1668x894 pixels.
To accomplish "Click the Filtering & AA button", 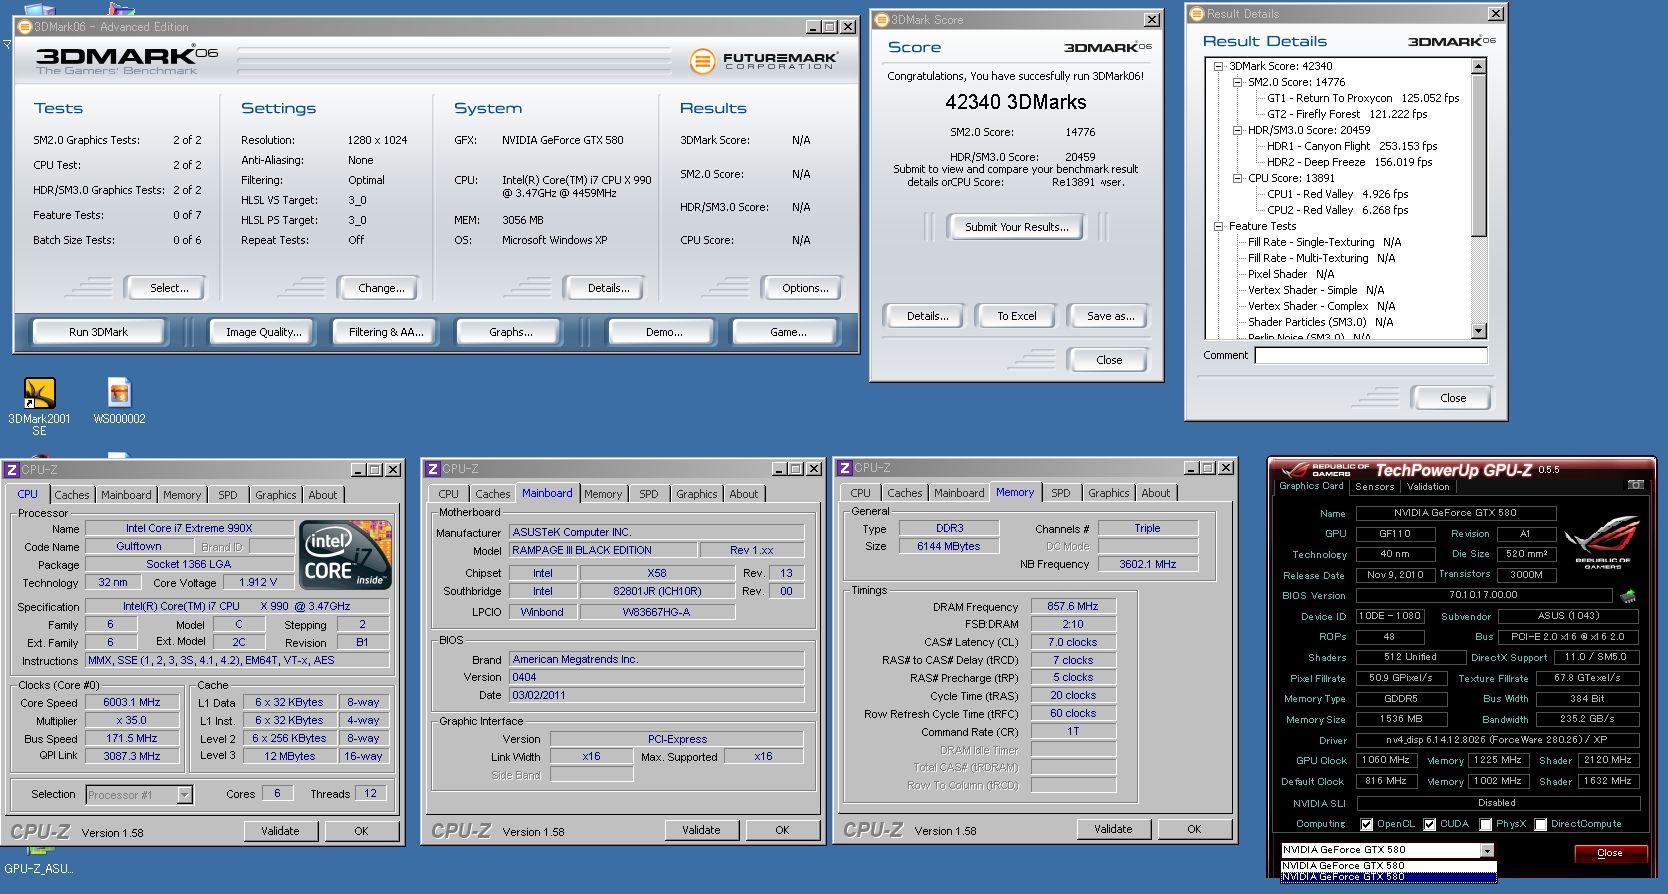I will [386, 332].
